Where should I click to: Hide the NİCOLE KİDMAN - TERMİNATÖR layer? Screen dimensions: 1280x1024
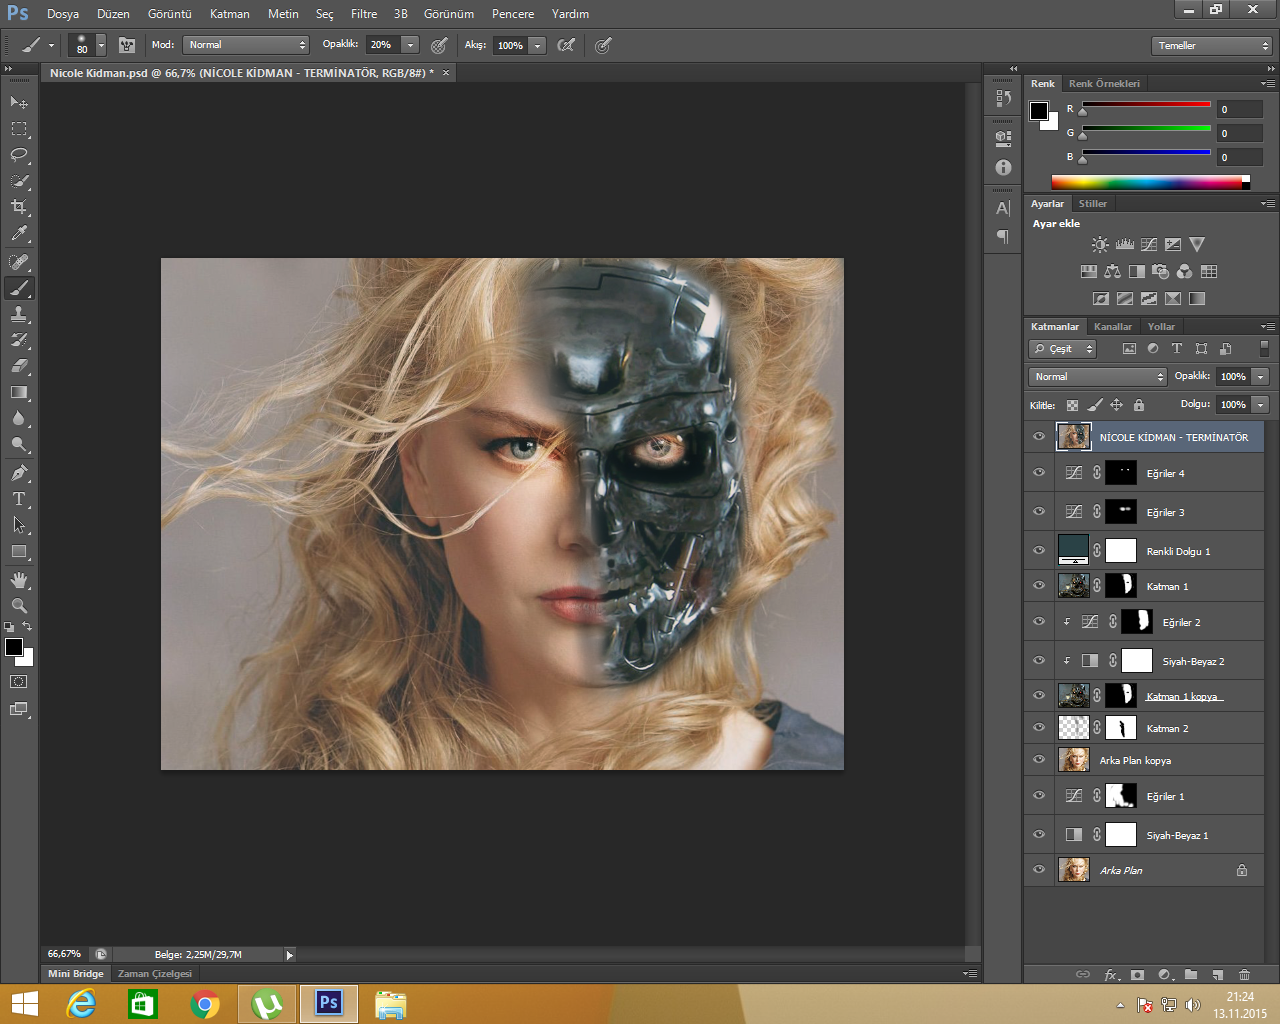point(1039,436)
